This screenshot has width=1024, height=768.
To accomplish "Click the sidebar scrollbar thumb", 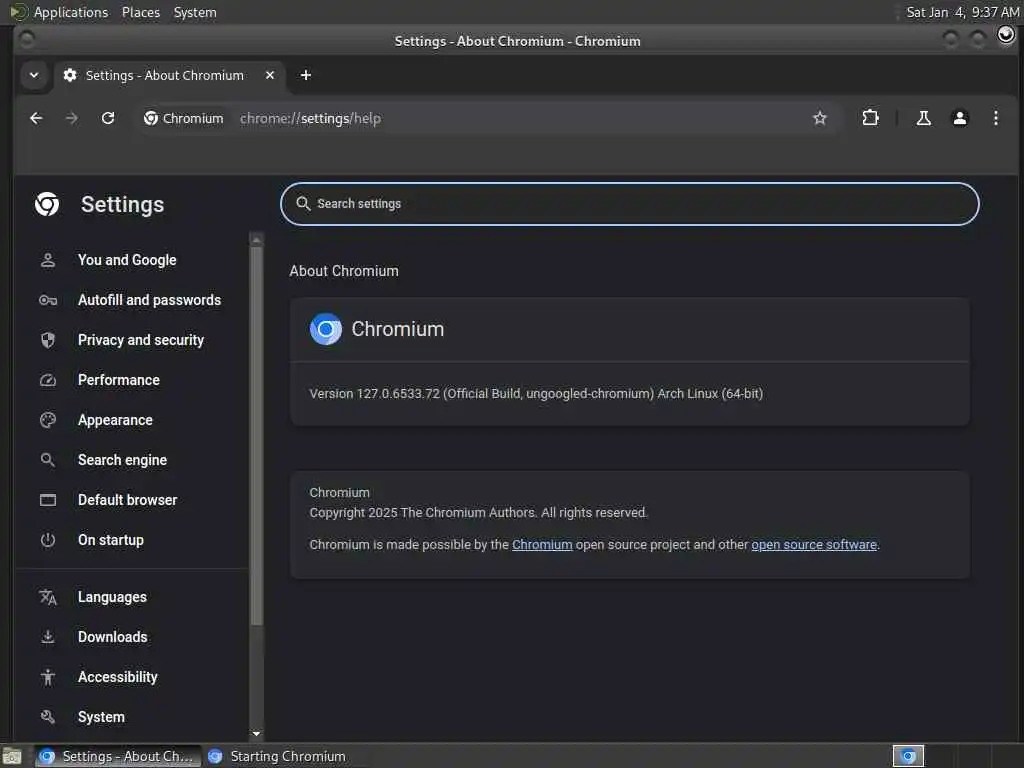I will click(x=257, y=436).
